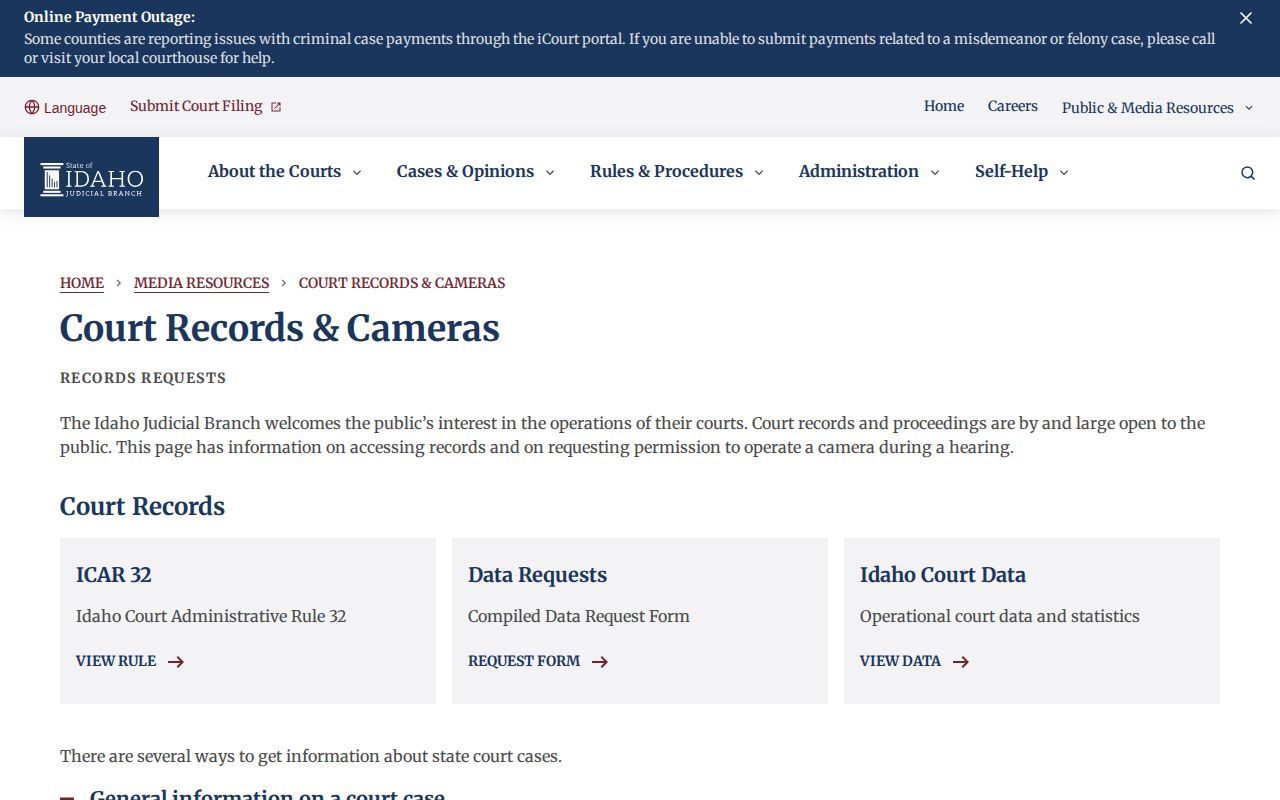The width and height of the screenshot is (1280, 800).
Task: Expand the Cases & Opinions chevron
Action: tap(549, 173)
